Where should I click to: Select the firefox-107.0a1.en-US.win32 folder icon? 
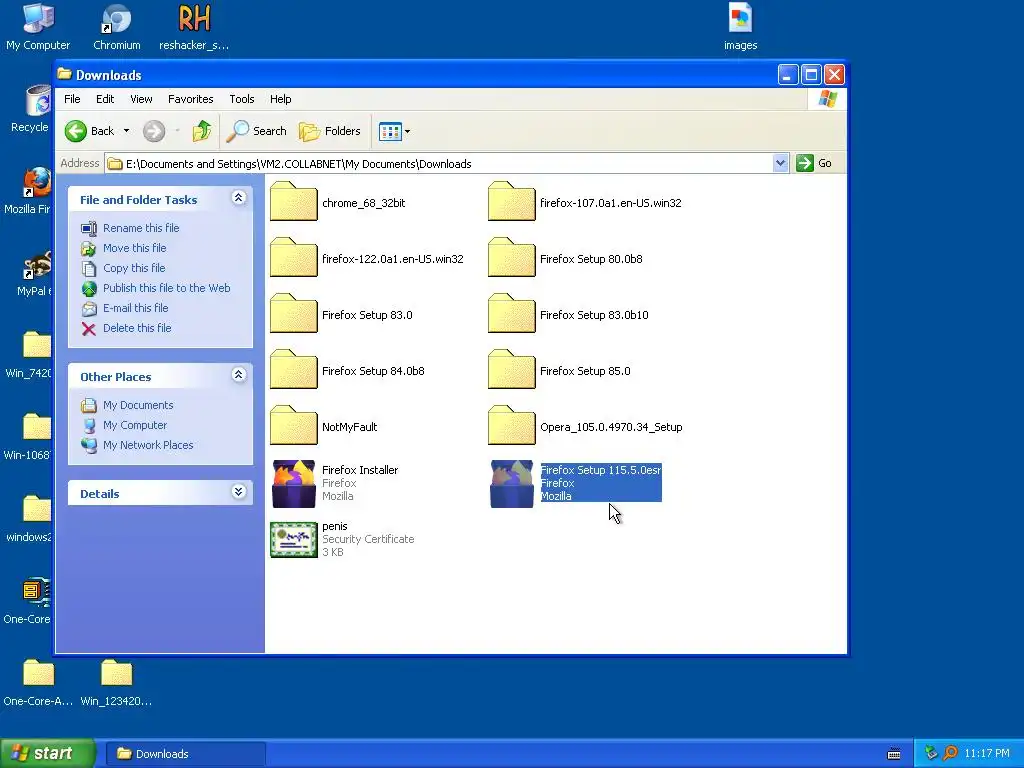coord(512,202)
